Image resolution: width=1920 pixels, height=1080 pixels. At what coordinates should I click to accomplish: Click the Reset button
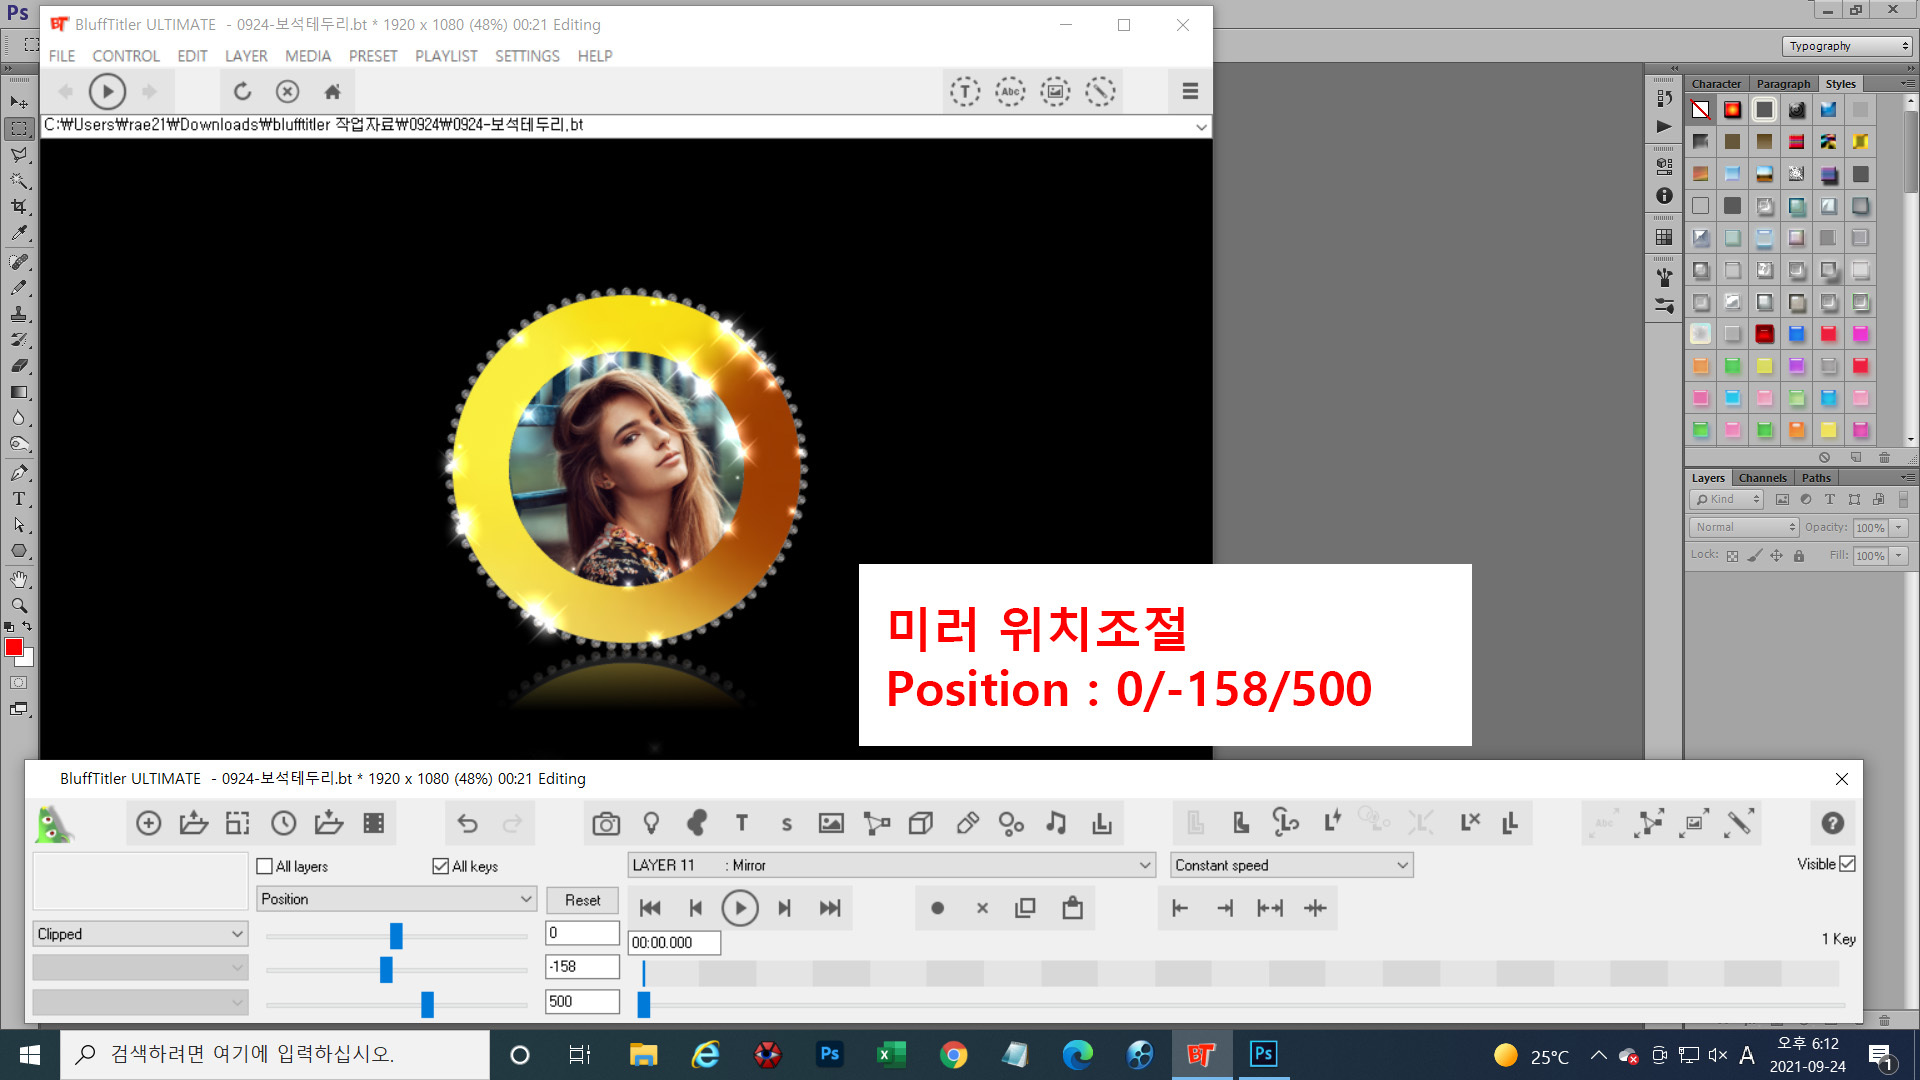click(x=582, y=900)
